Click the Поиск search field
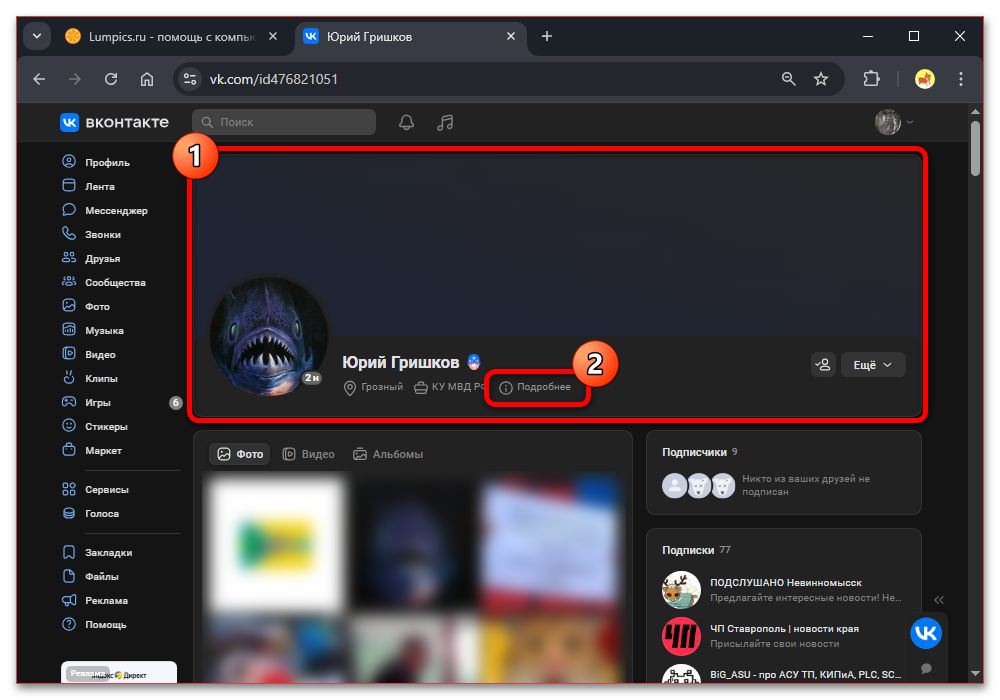This screenshot has height=700, width=1000. pyautogui.click(x=284, y=122)
